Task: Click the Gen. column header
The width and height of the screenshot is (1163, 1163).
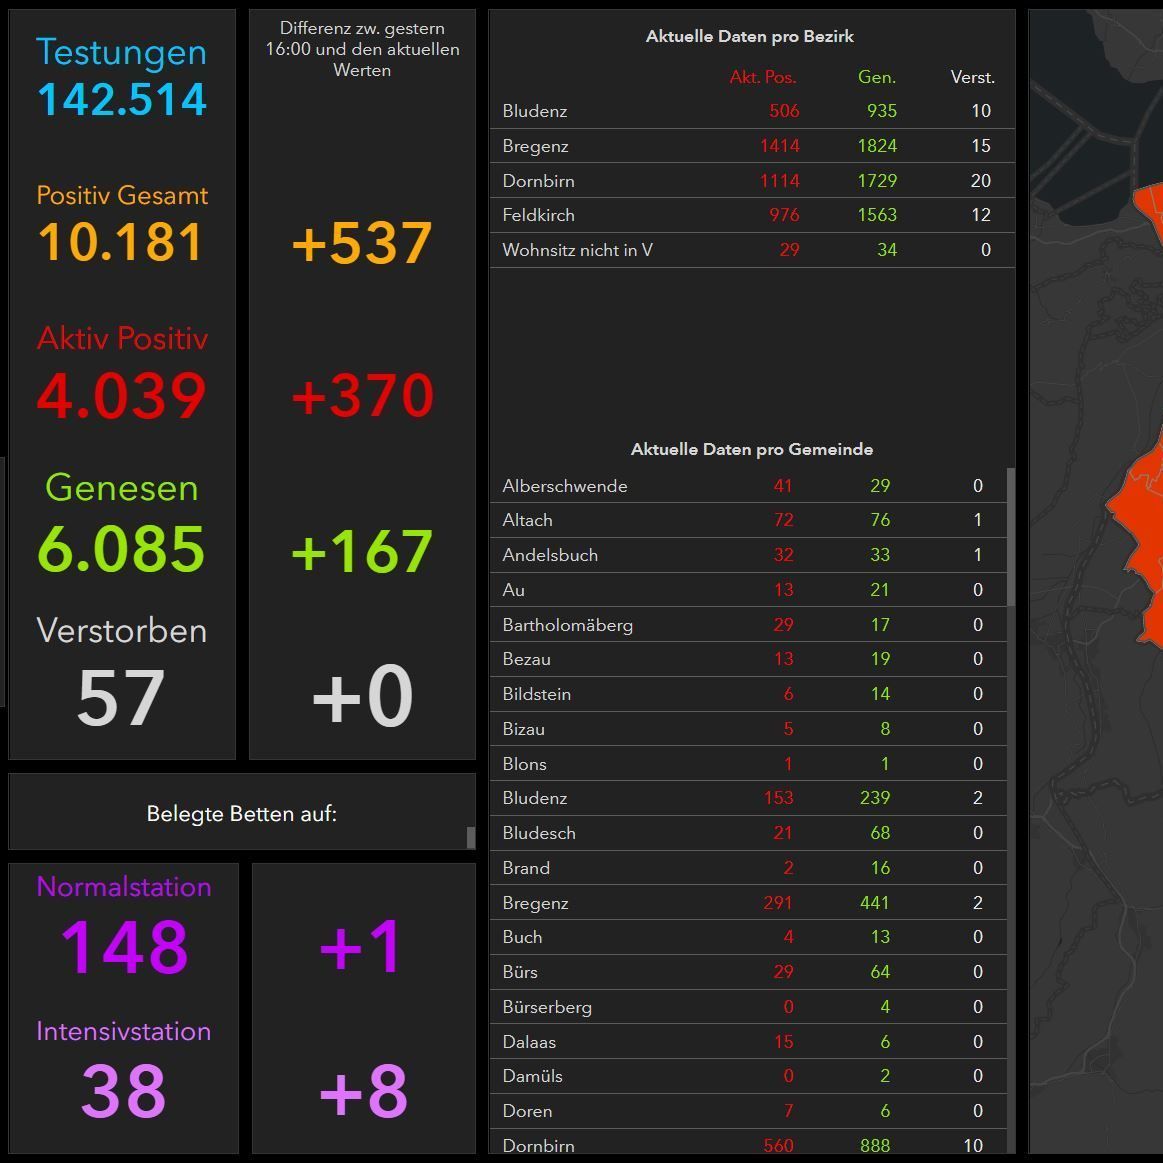Action: click(877, 77)
